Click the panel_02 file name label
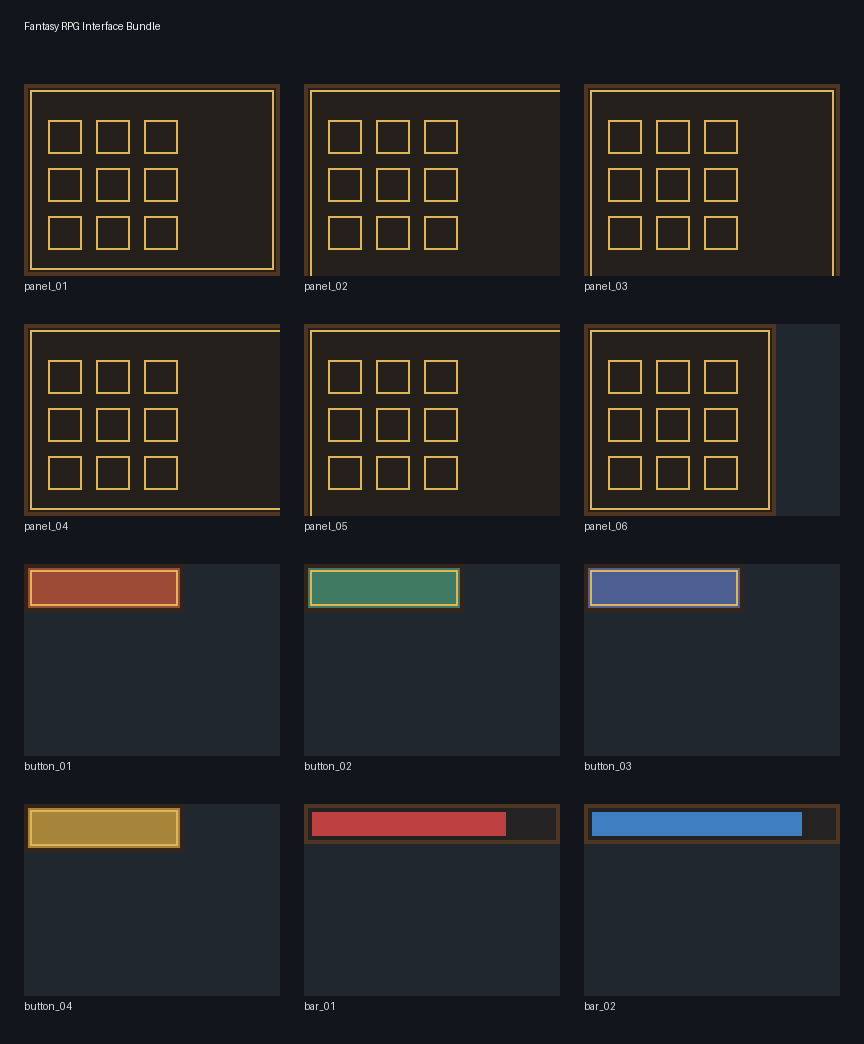The image size is (864, 1044). pos(326,286)
